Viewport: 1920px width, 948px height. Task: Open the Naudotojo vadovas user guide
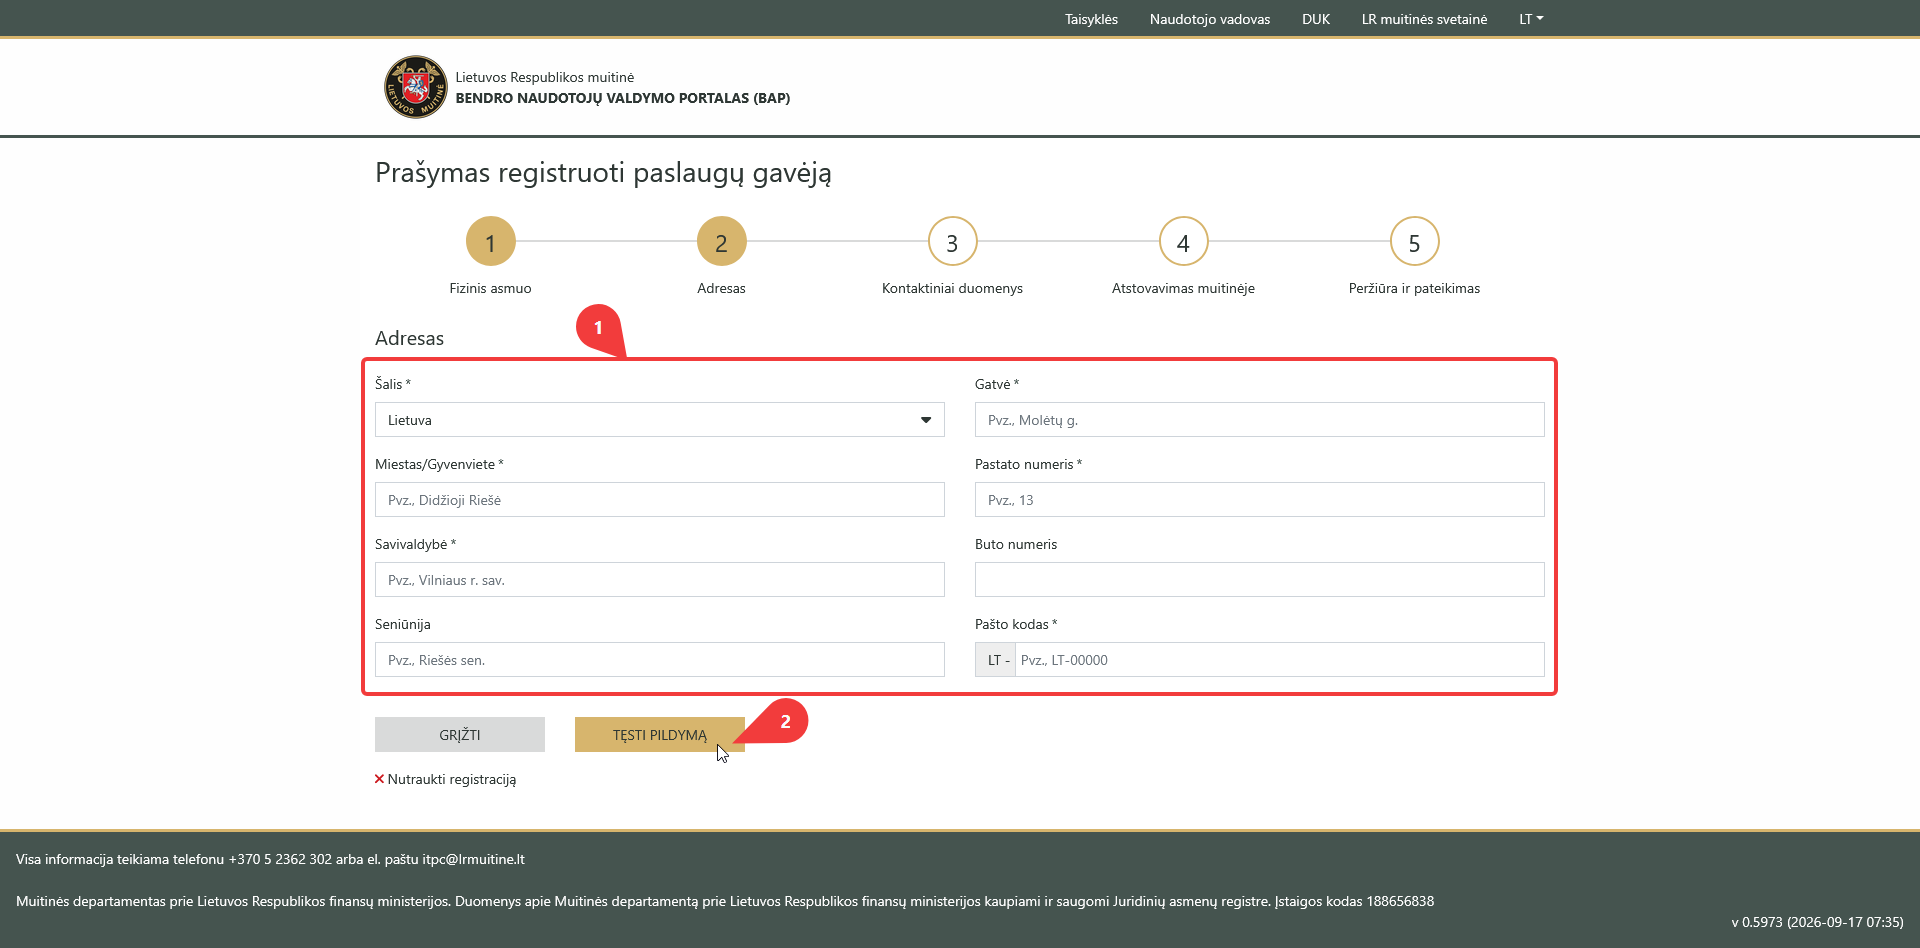[x=1210, y=19]
